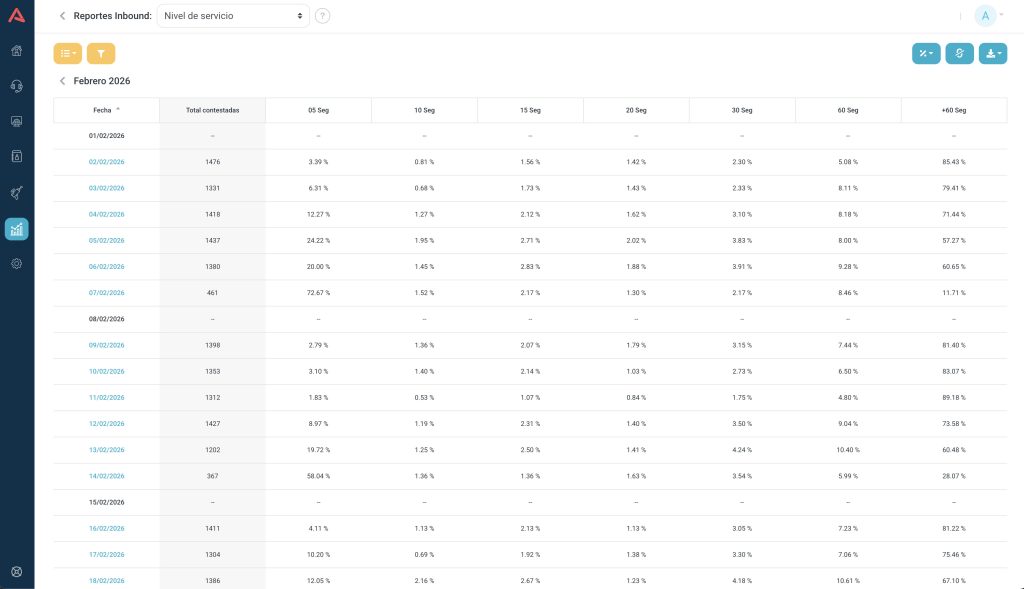Open the download export dropdown
This screenshot has width=1024, height=589.
(992, 54)
